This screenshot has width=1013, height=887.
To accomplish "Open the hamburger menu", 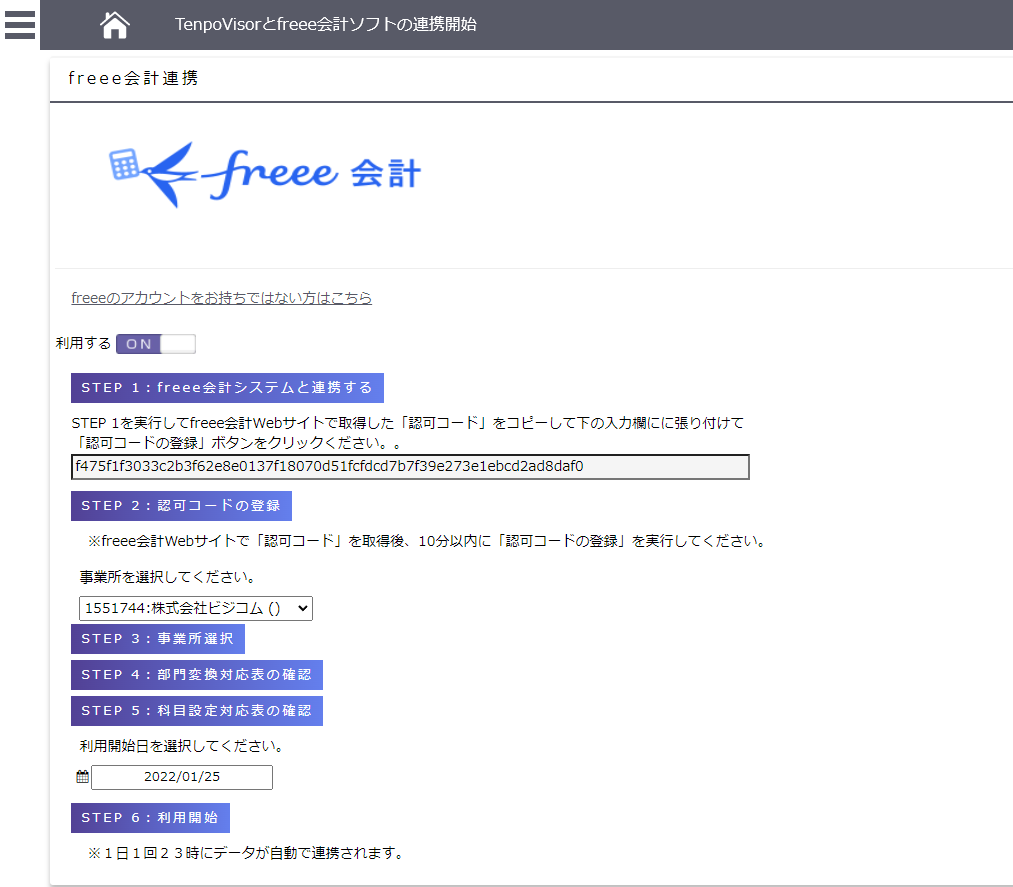I will (19, 24).
